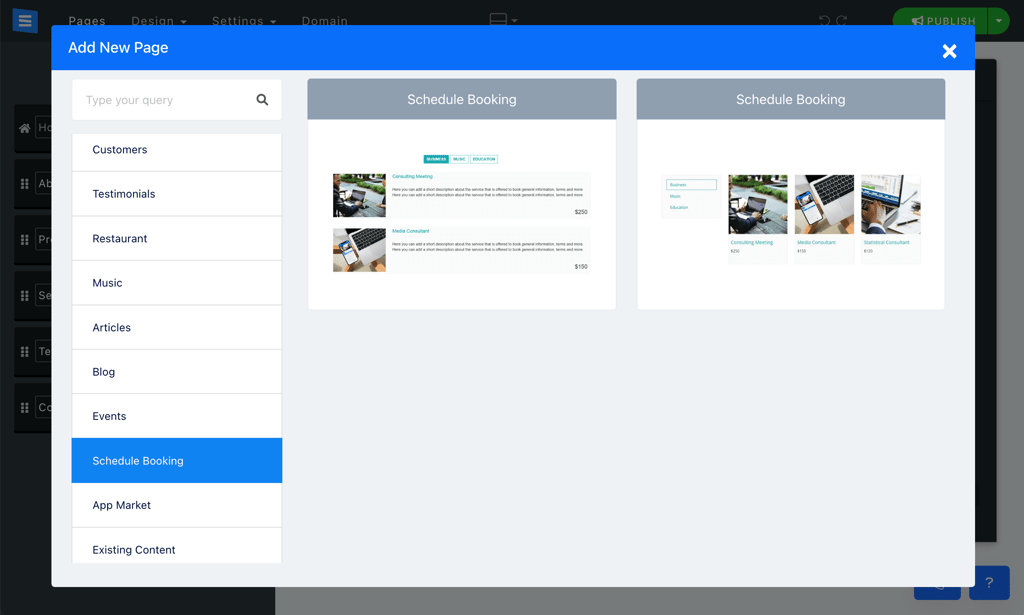The width and height of the screenshot is (1024, 615).
Task: Select the Existing Content category
Action: point(176,546)
